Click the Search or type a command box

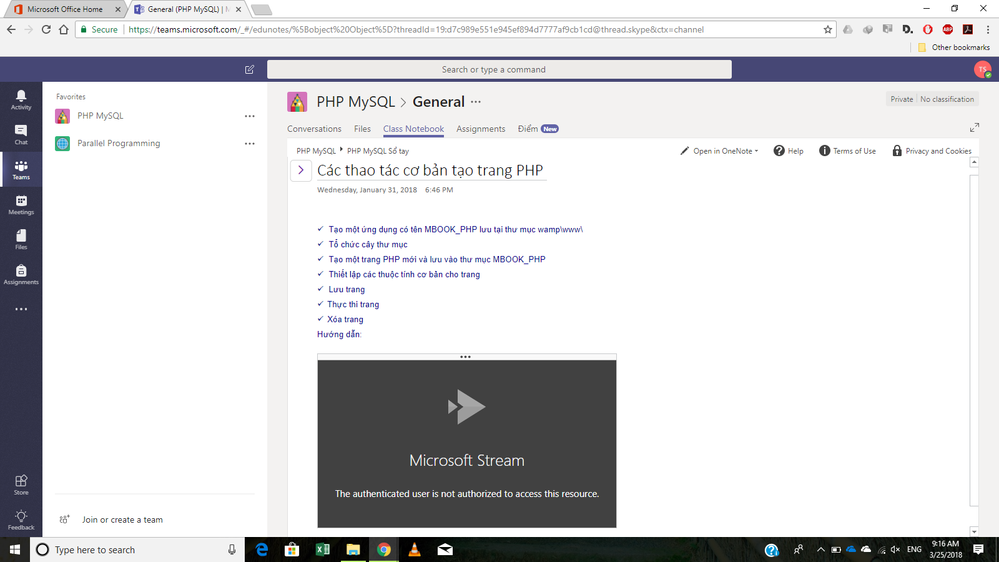[x=499, y=69]
